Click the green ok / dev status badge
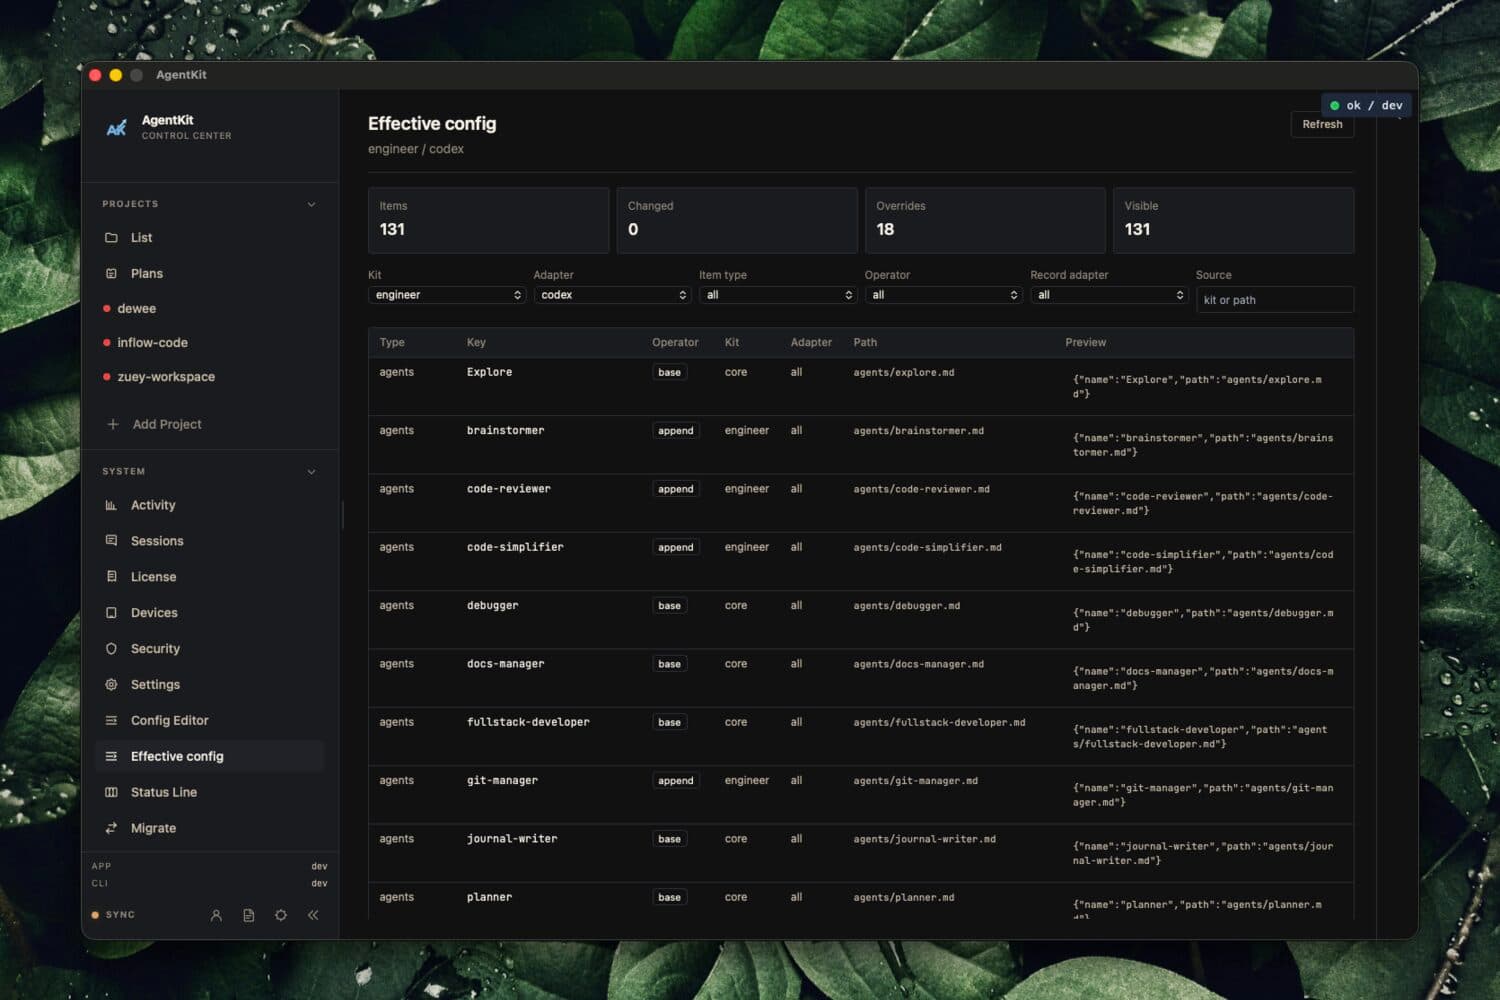 1366,105
